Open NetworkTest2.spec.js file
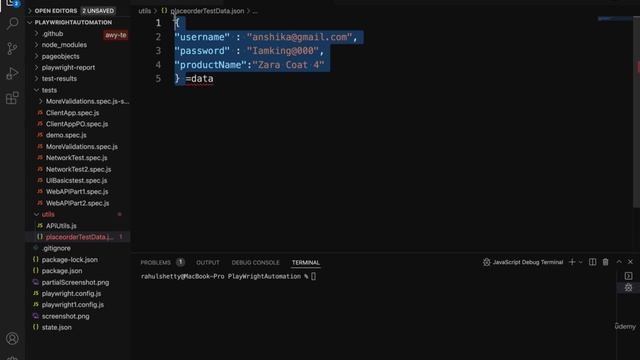Screen dimensions: 640x360 click(x=78, y=169)
